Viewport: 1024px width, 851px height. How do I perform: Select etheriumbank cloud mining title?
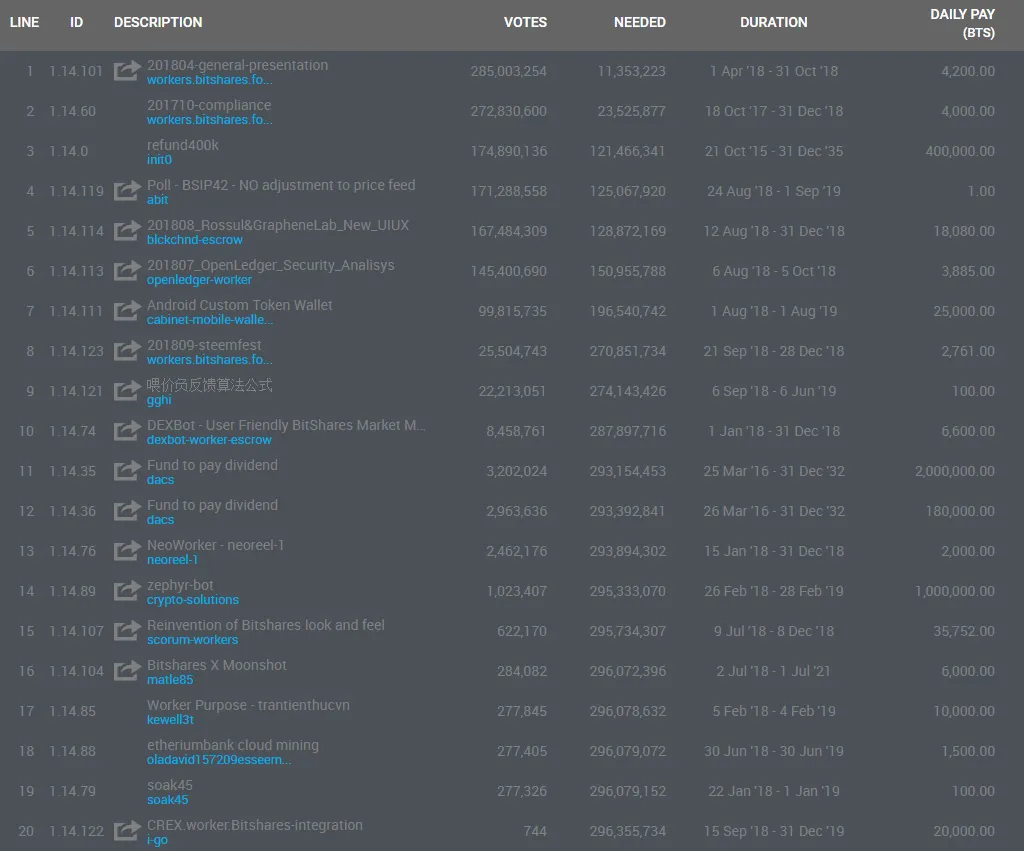[x=233, y=745]
